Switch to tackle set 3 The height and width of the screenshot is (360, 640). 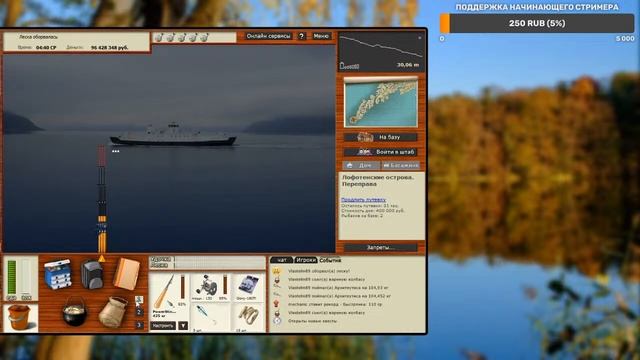click(x=139, y=325)
